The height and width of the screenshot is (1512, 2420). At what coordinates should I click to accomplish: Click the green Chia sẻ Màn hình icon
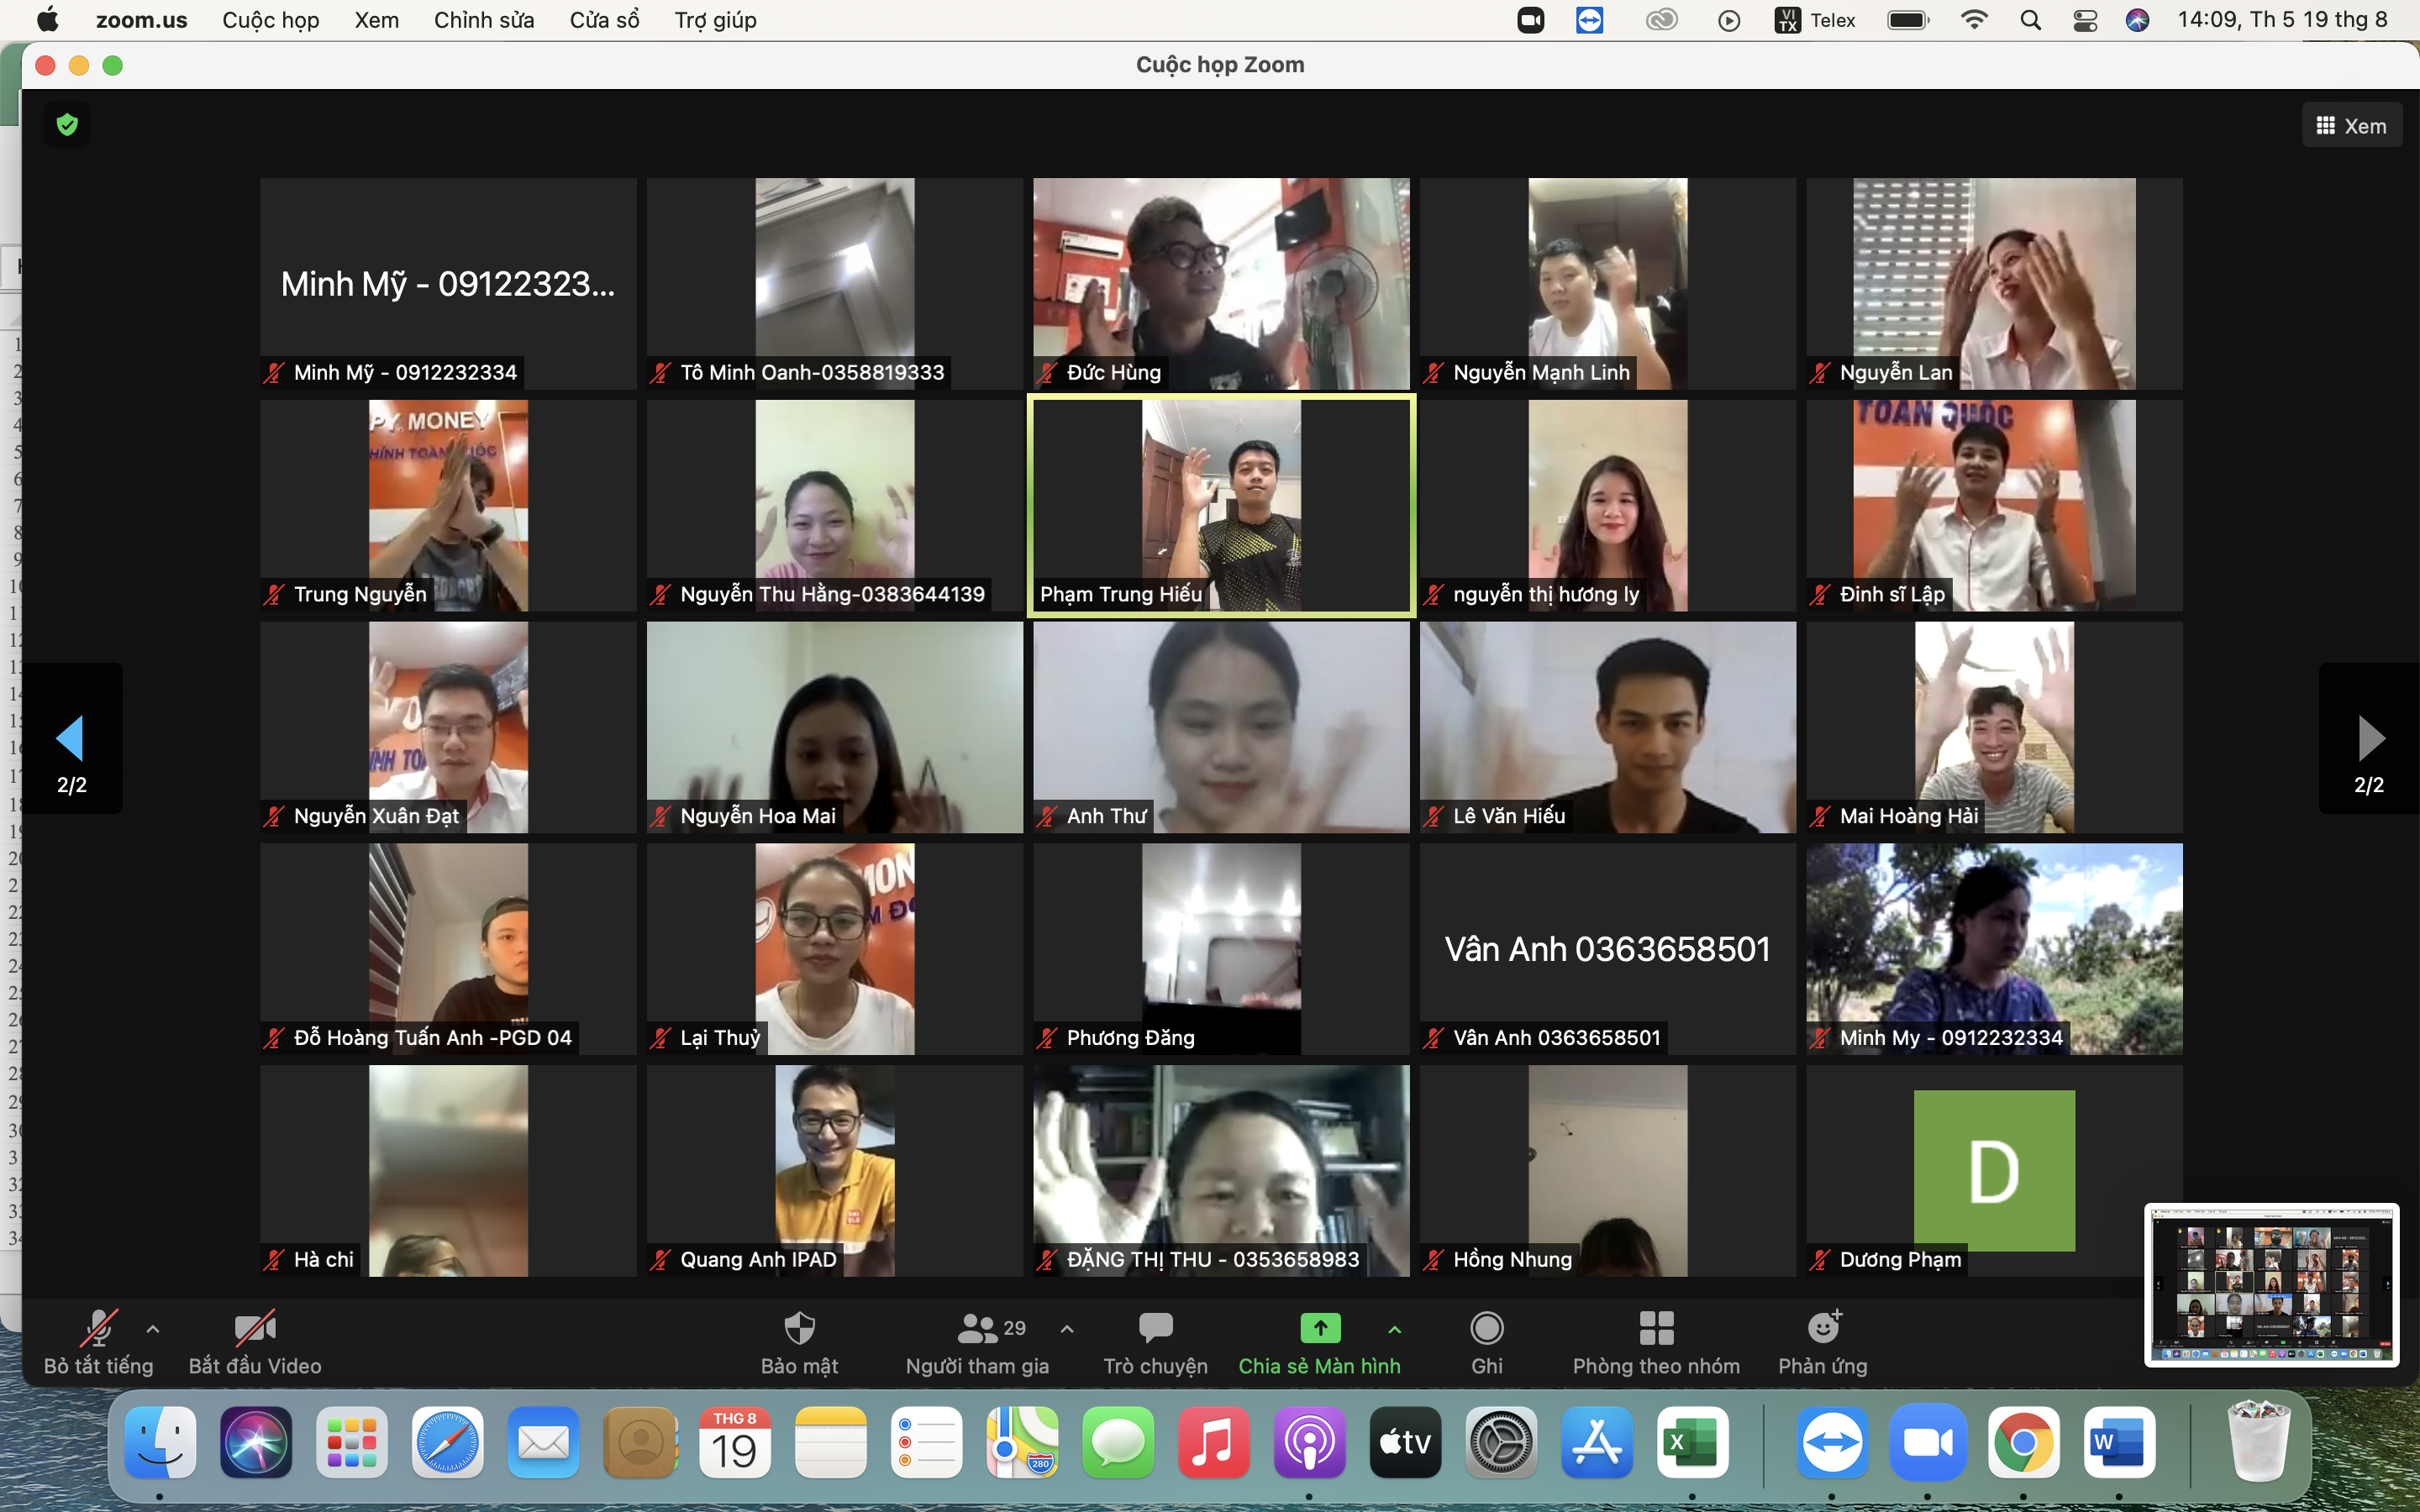(1320, 1328)
